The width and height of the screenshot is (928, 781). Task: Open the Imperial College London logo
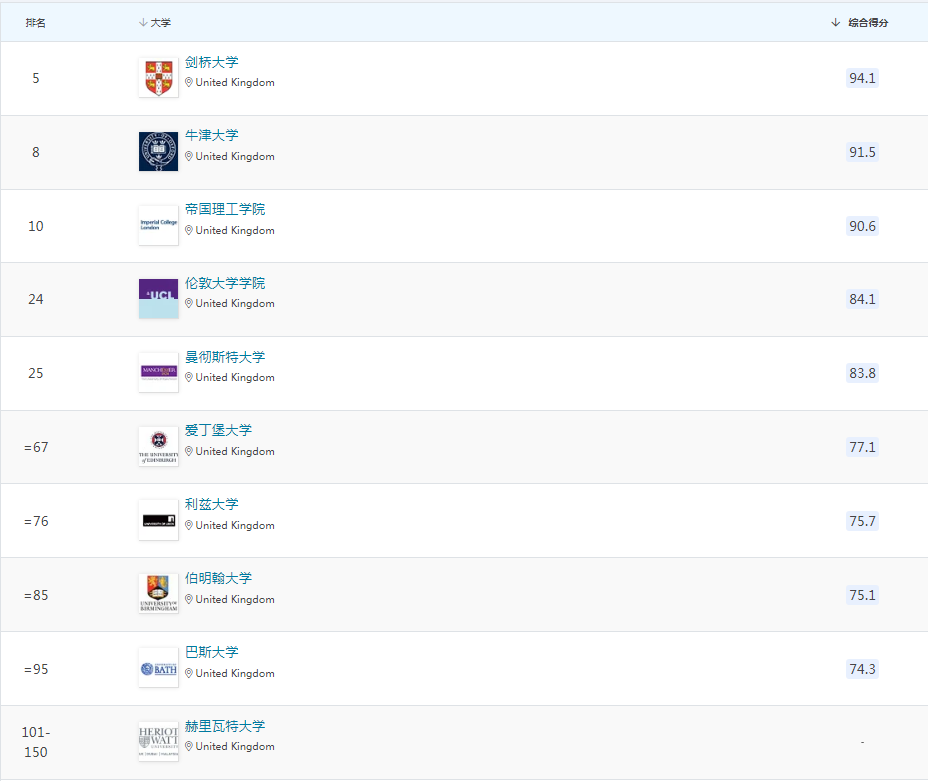click(158, 226)
